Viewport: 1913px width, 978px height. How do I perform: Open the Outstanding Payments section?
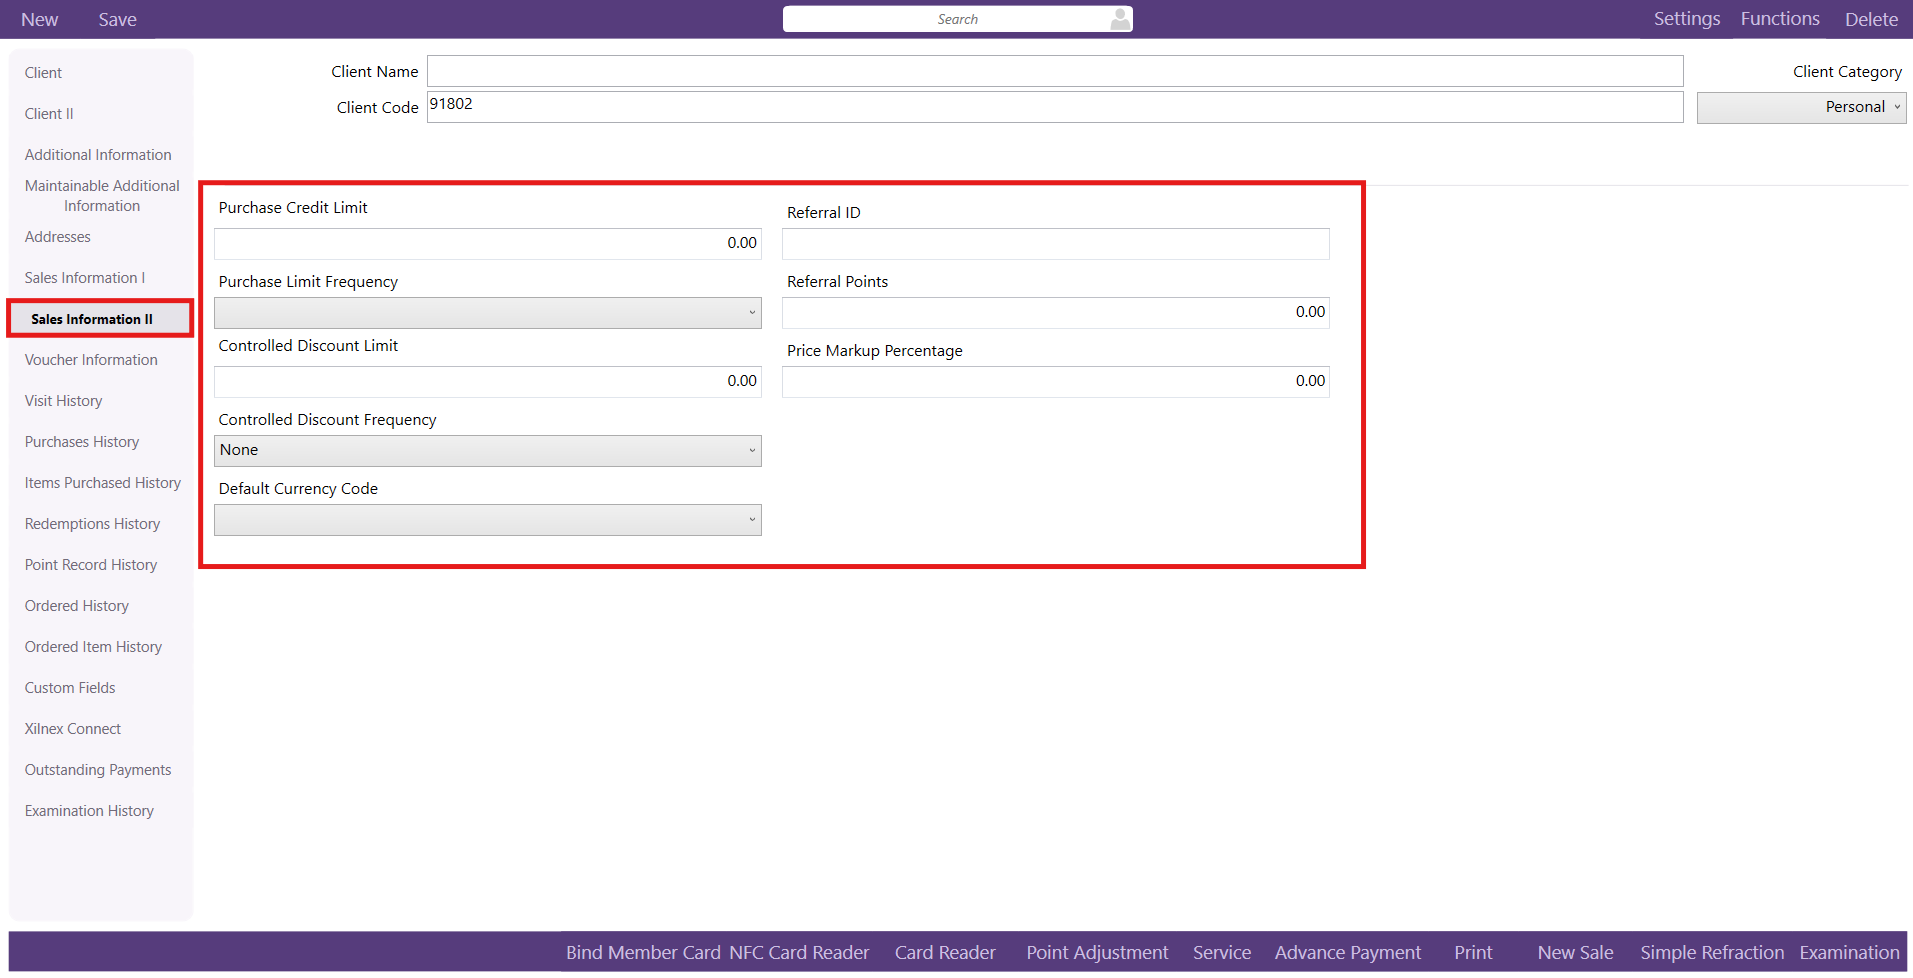tap(98, 770)
